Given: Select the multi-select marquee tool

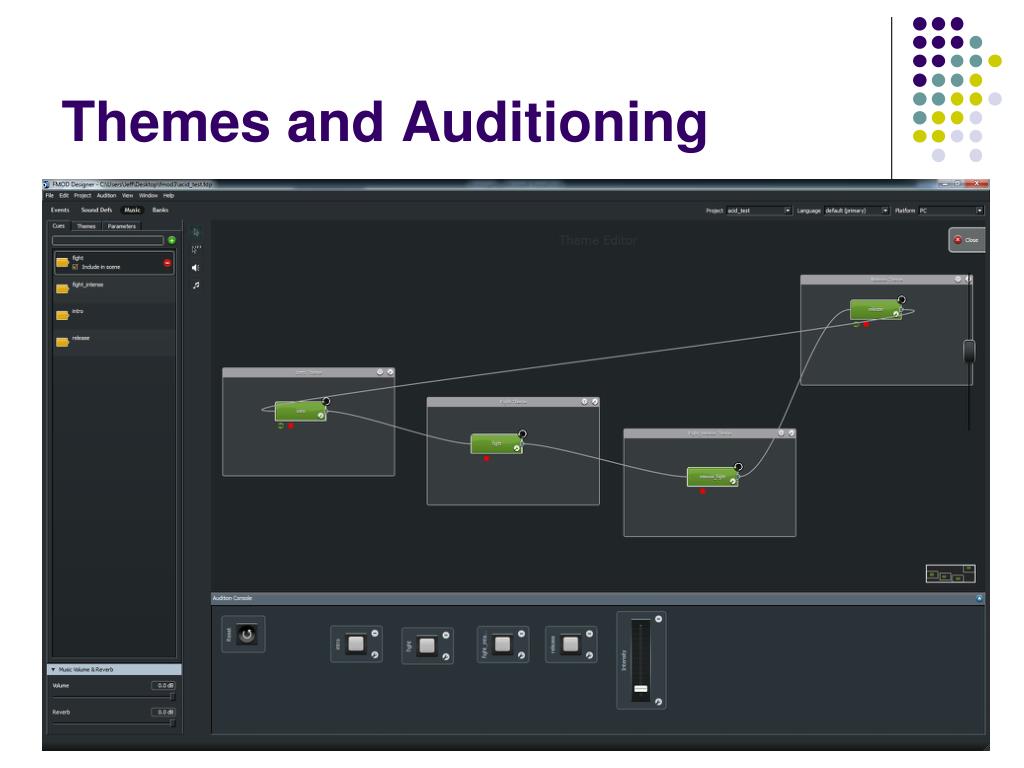Looking at the screenshot, I should (x=196, y=249).
